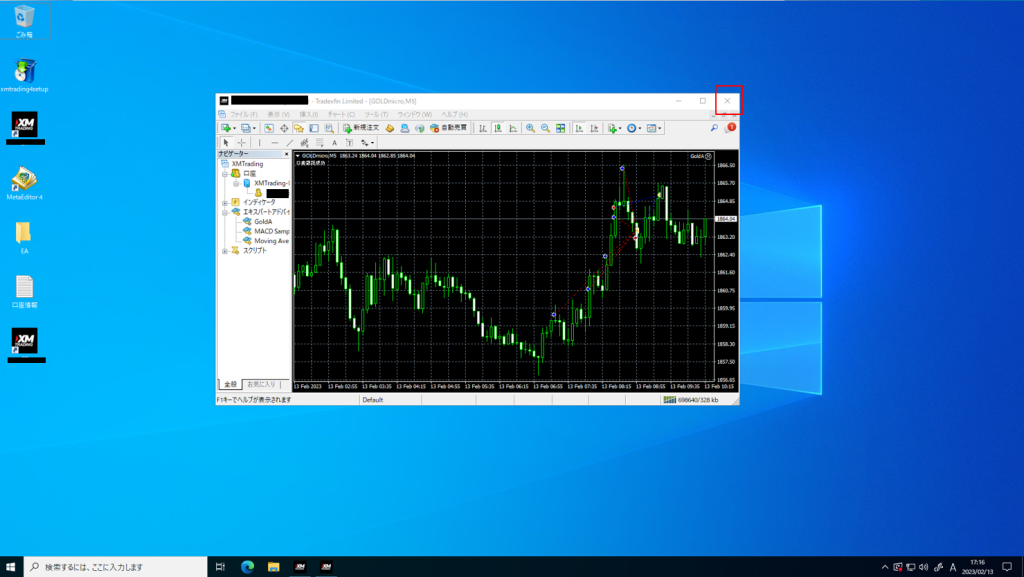
Task: Open the チャート (C) menu
Action: (341, 115)
